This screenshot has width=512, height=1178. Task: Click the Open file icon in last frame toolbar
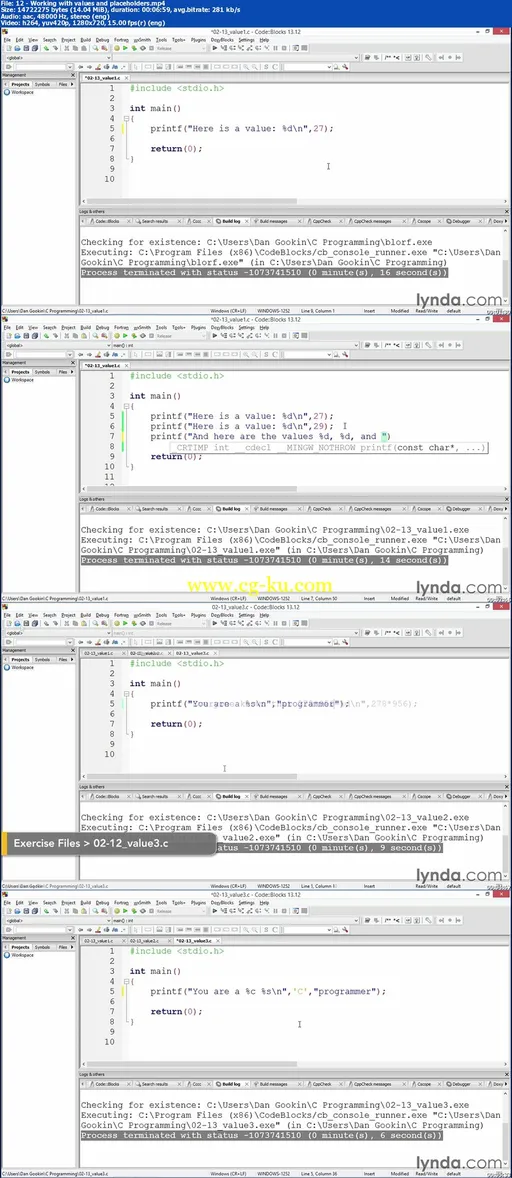(x=15, y=911)
